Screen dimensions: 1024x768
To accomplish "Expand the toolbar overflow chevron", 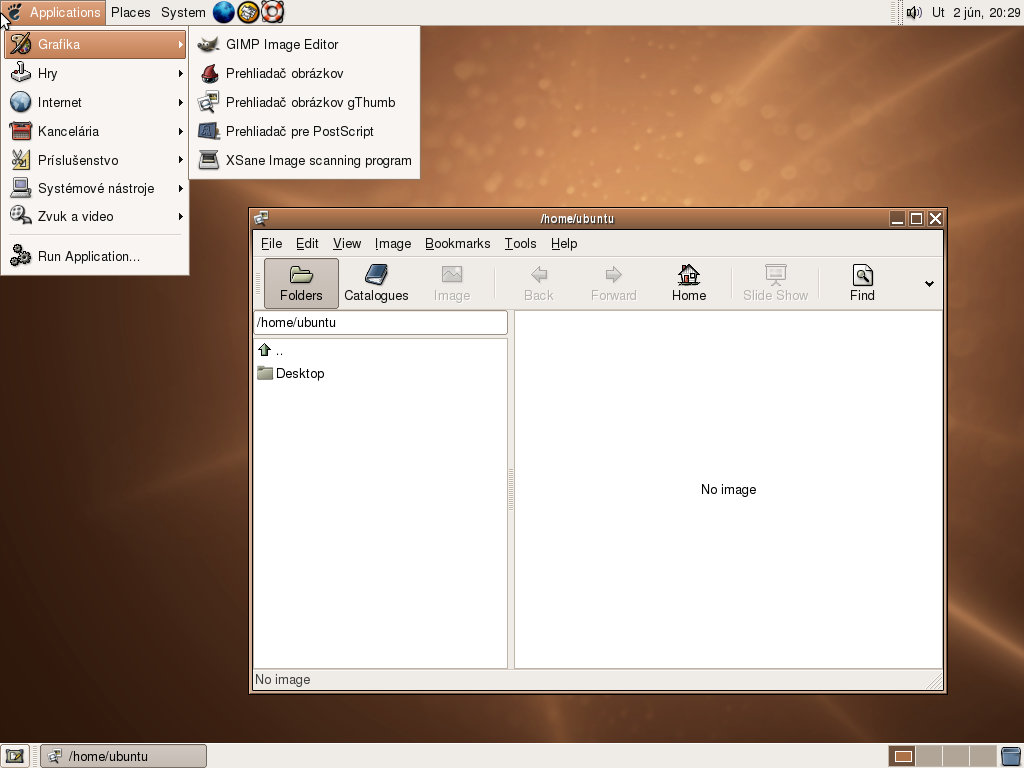I will tap(929, 283).
